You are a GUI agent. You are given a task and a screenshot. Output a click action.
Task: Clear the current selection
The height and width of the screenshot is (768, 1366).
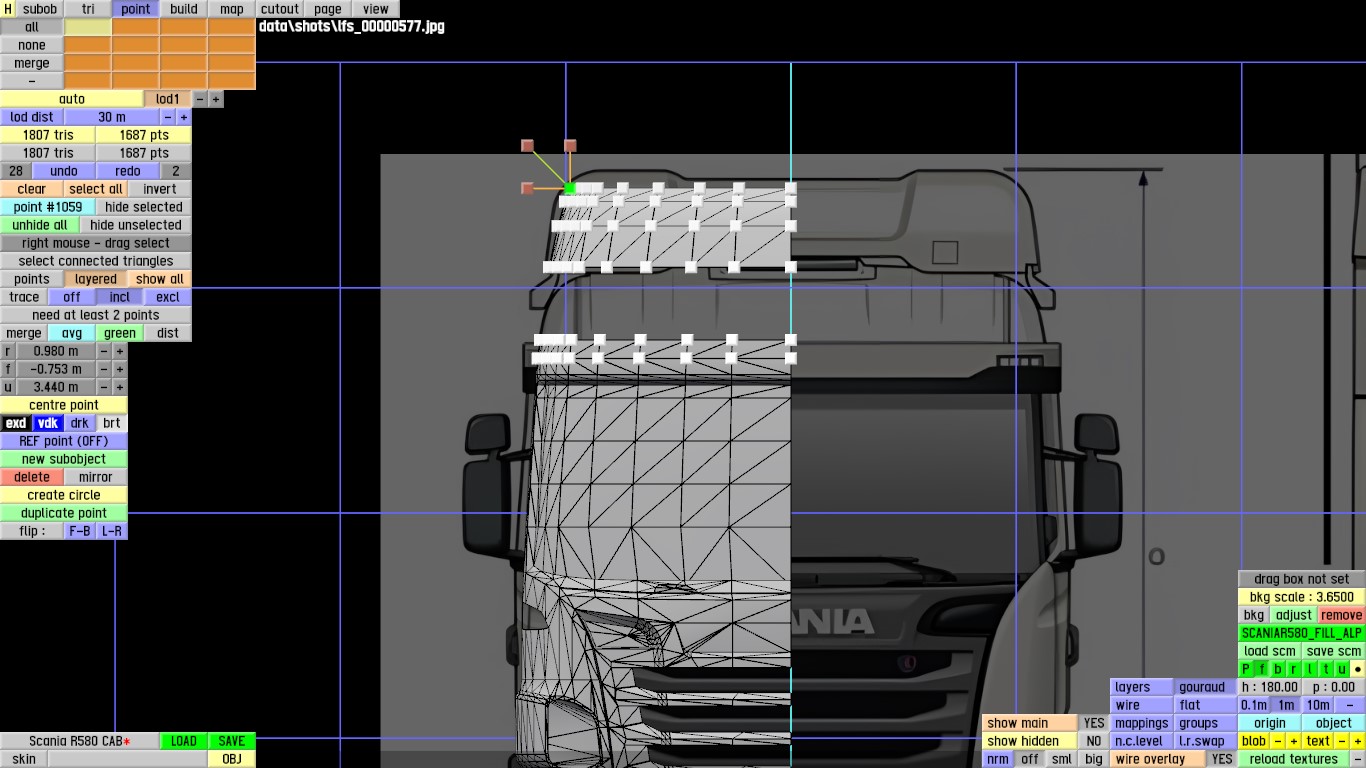point(32,189)
